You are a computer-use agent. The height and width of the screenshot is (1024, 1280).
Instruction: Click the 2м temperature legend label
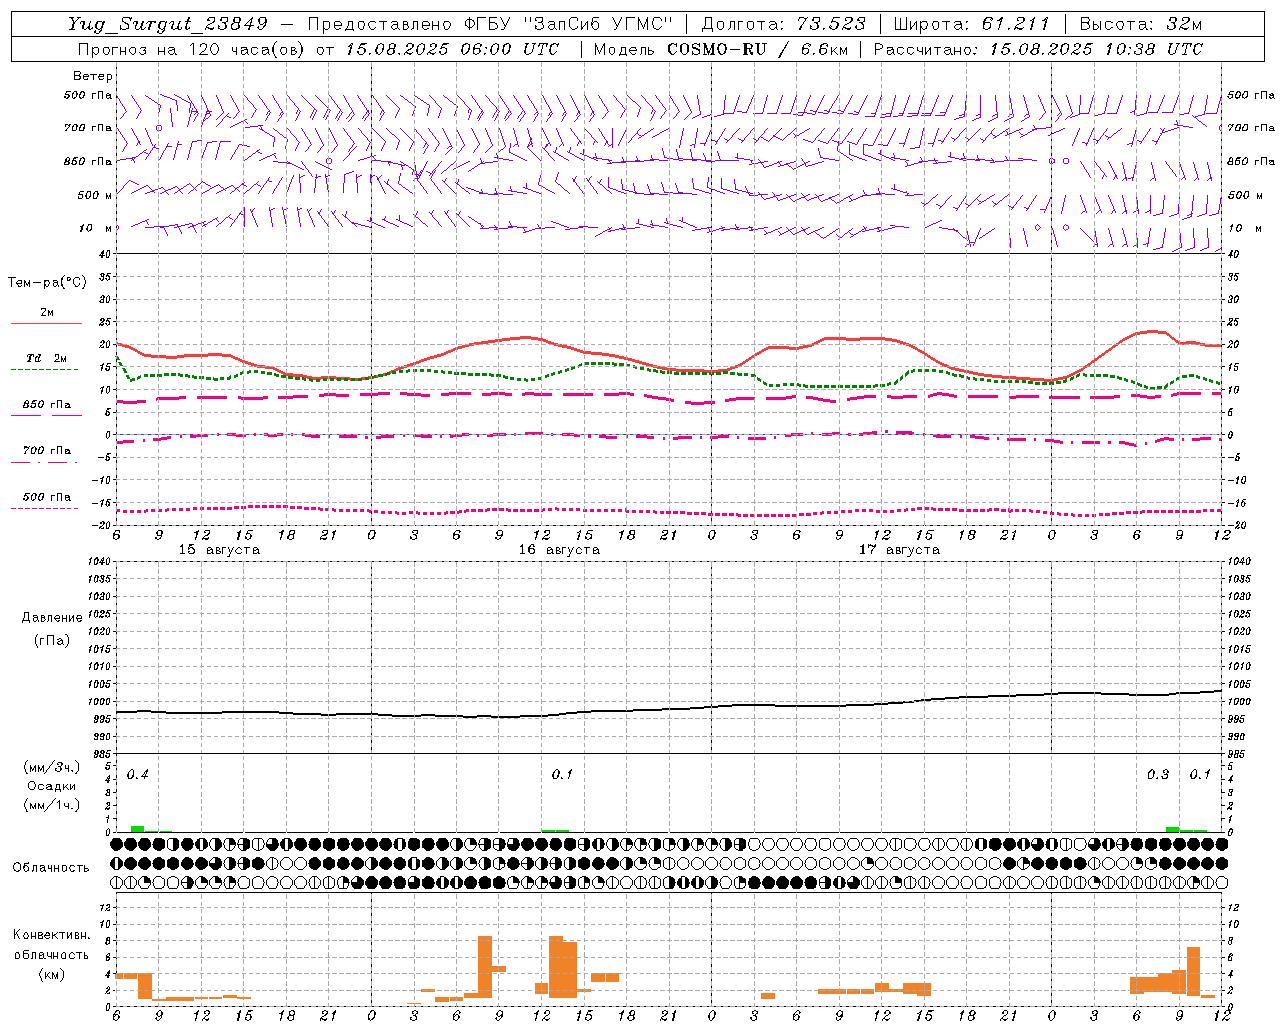coord(47,313)
